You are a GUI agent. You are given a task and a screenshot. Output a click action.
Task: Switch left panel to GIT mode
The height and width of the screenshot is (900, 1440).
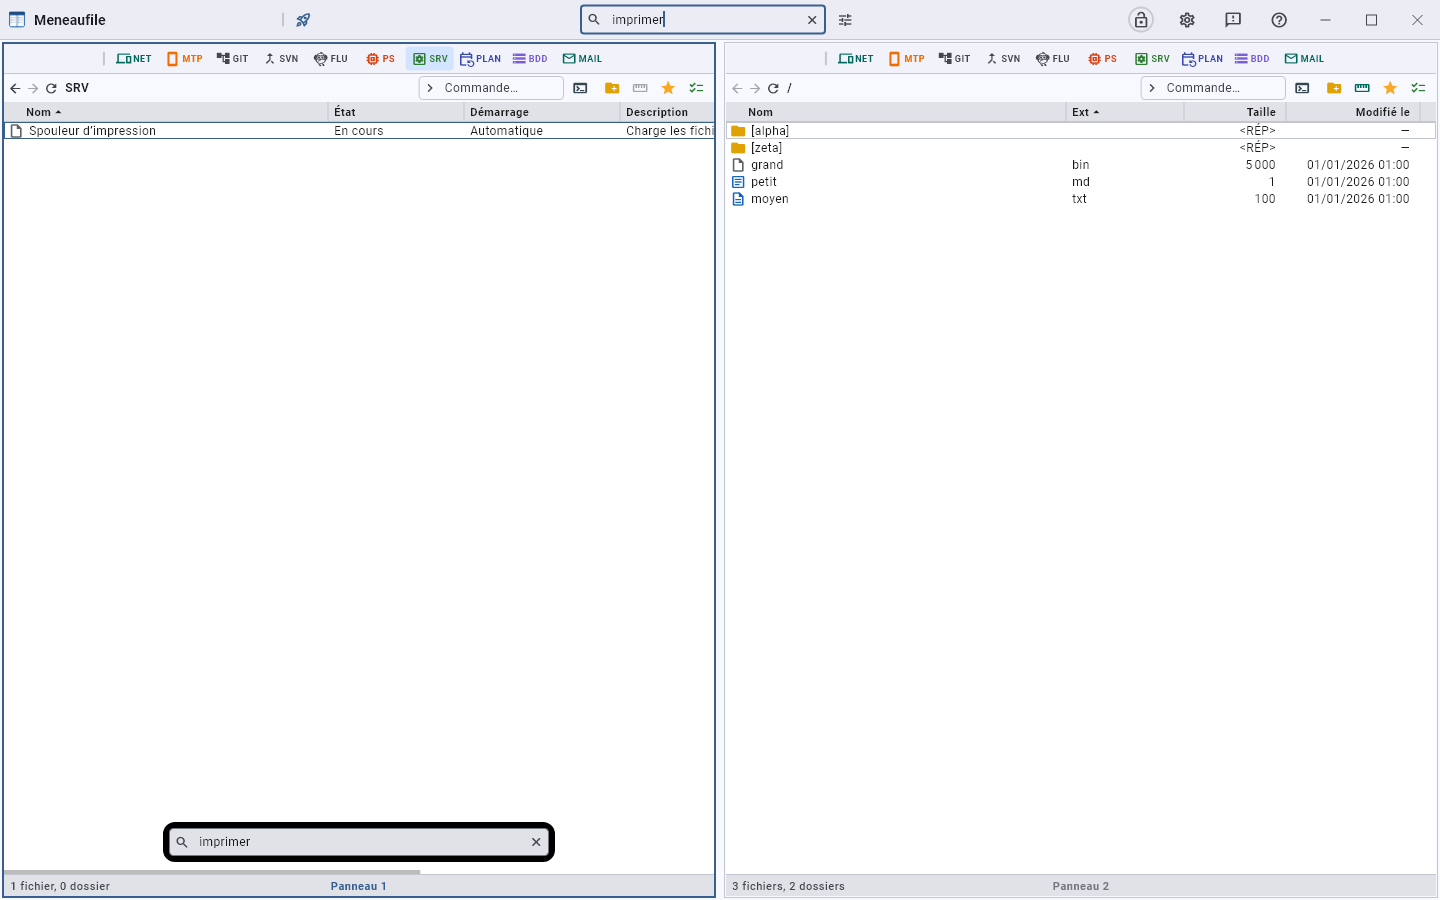point(232,59)
